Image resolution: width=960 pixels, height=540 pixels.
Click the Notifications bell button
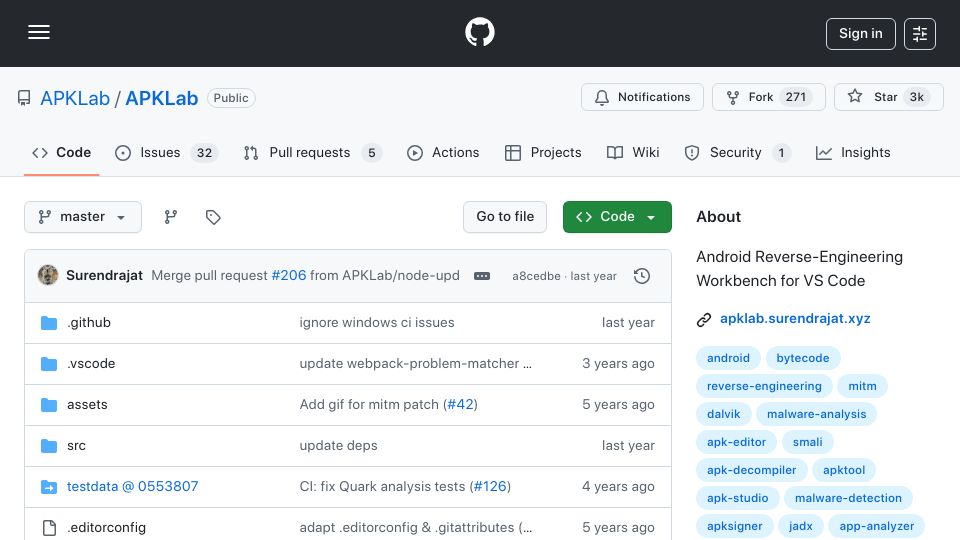coord(642,97)
